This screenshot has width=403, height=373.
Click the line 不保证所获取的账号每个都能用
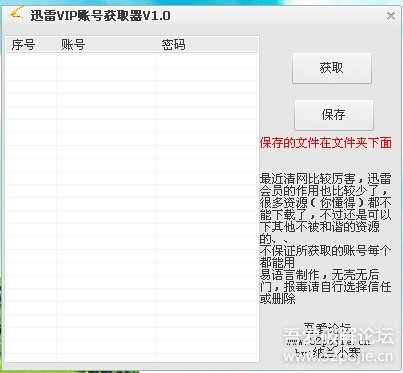326,257
